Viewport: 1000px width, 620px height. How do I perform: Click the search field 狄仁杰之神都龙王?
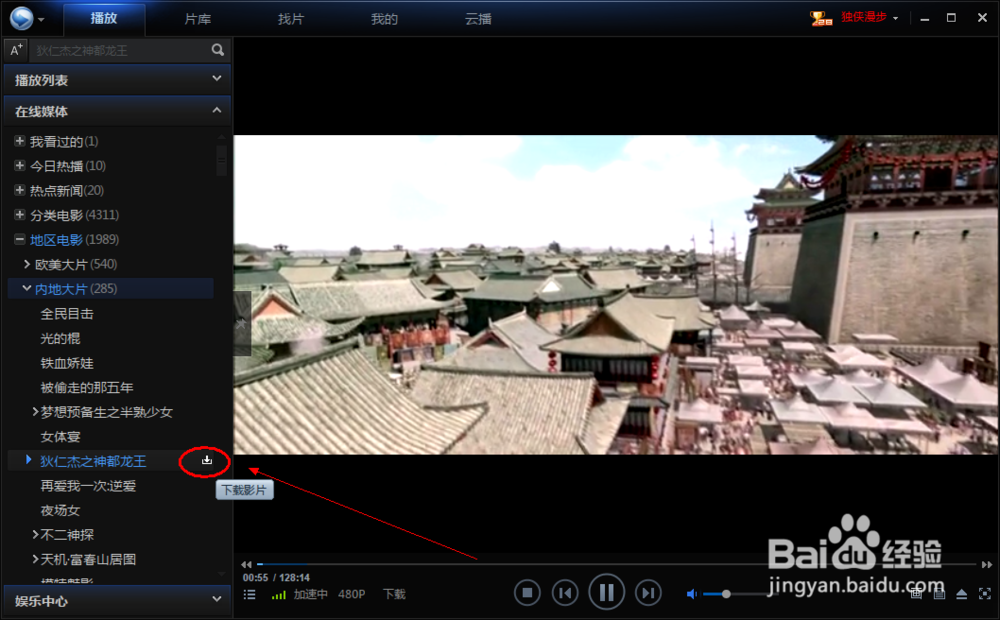121,50
